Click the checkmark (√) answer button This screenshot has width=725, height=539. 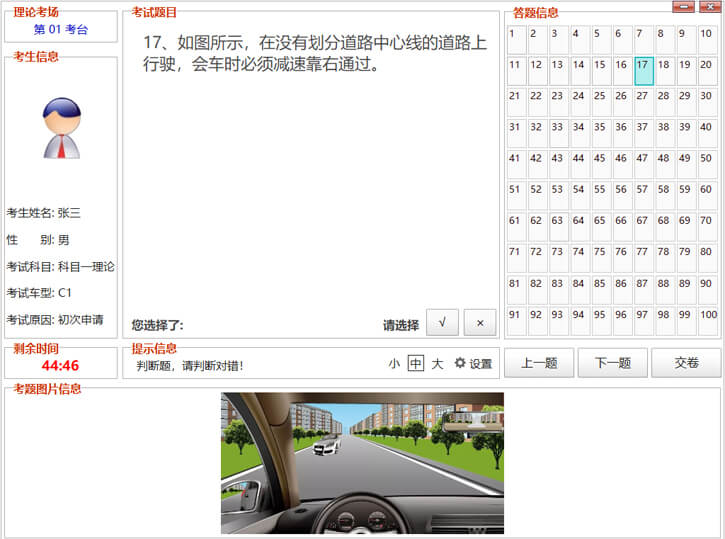pyautogui.click(x=442, y=323)
